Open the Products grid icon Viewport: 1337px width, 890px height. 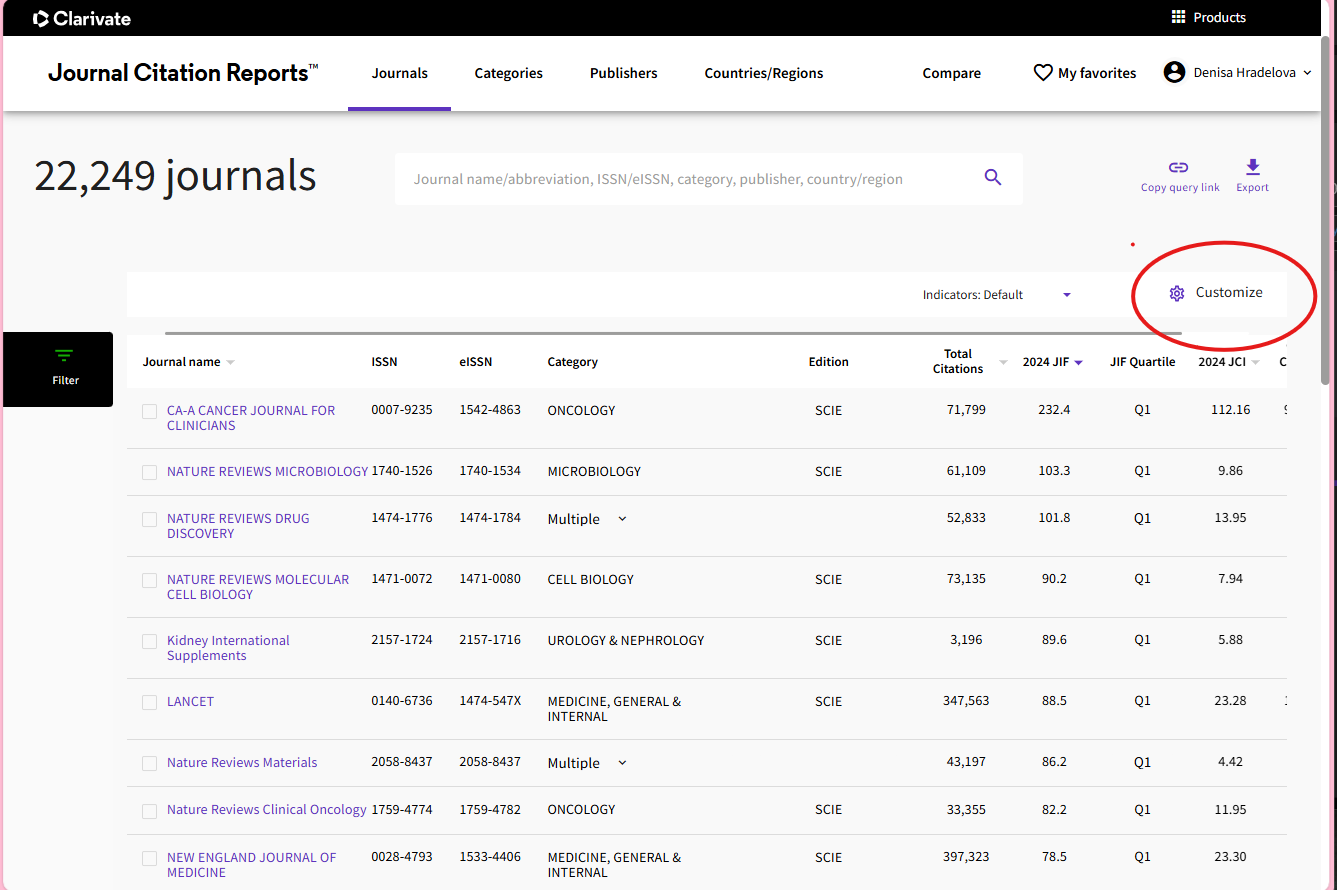1178,17
